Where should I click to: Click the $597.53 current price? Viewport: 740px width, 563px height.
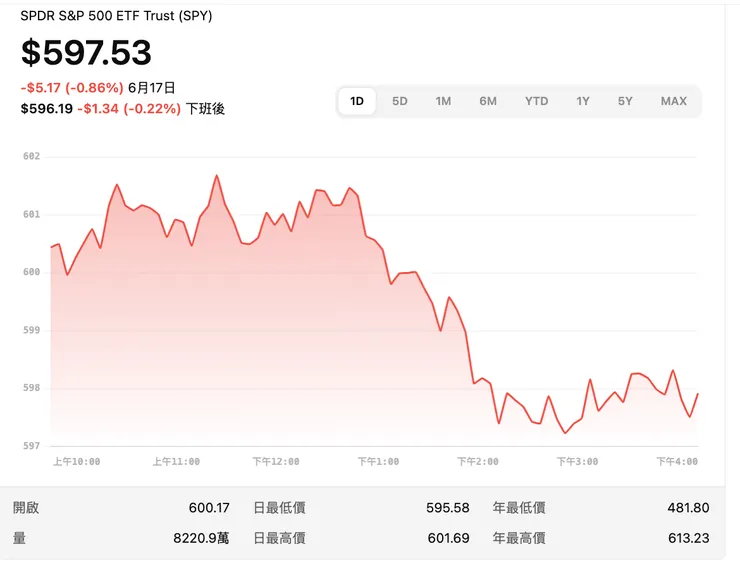87,52
